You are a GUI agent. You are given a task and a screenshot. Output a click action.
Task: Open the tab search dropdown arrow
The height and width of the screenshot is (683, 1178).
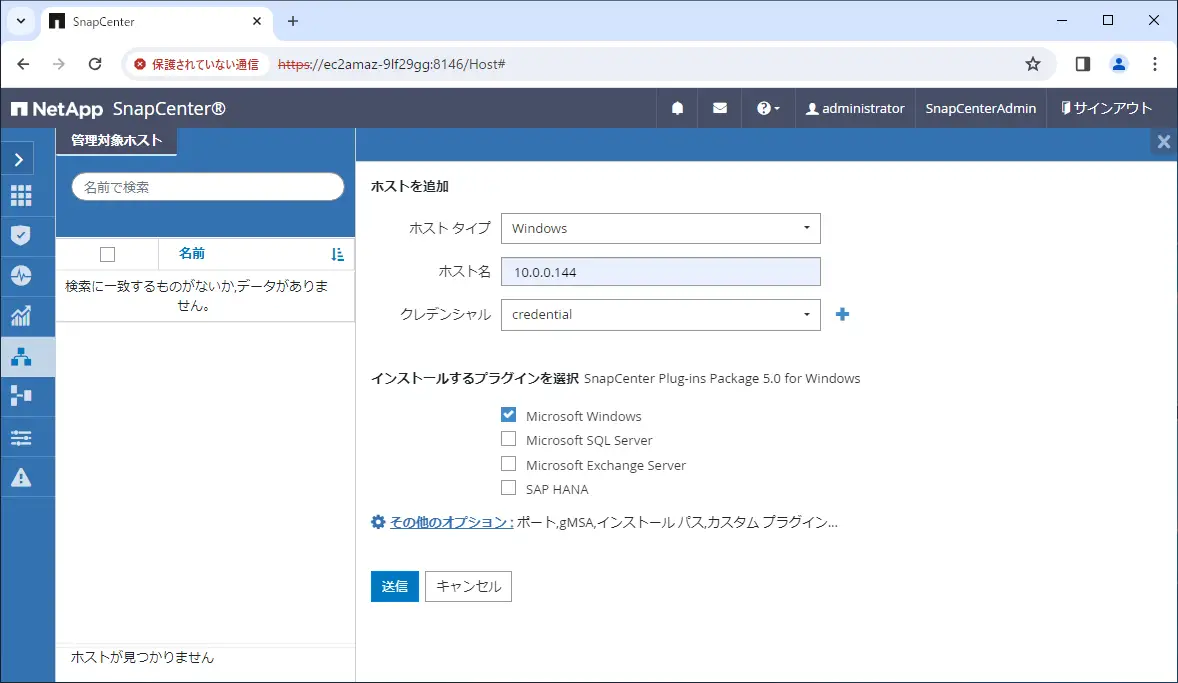point(21,21)
